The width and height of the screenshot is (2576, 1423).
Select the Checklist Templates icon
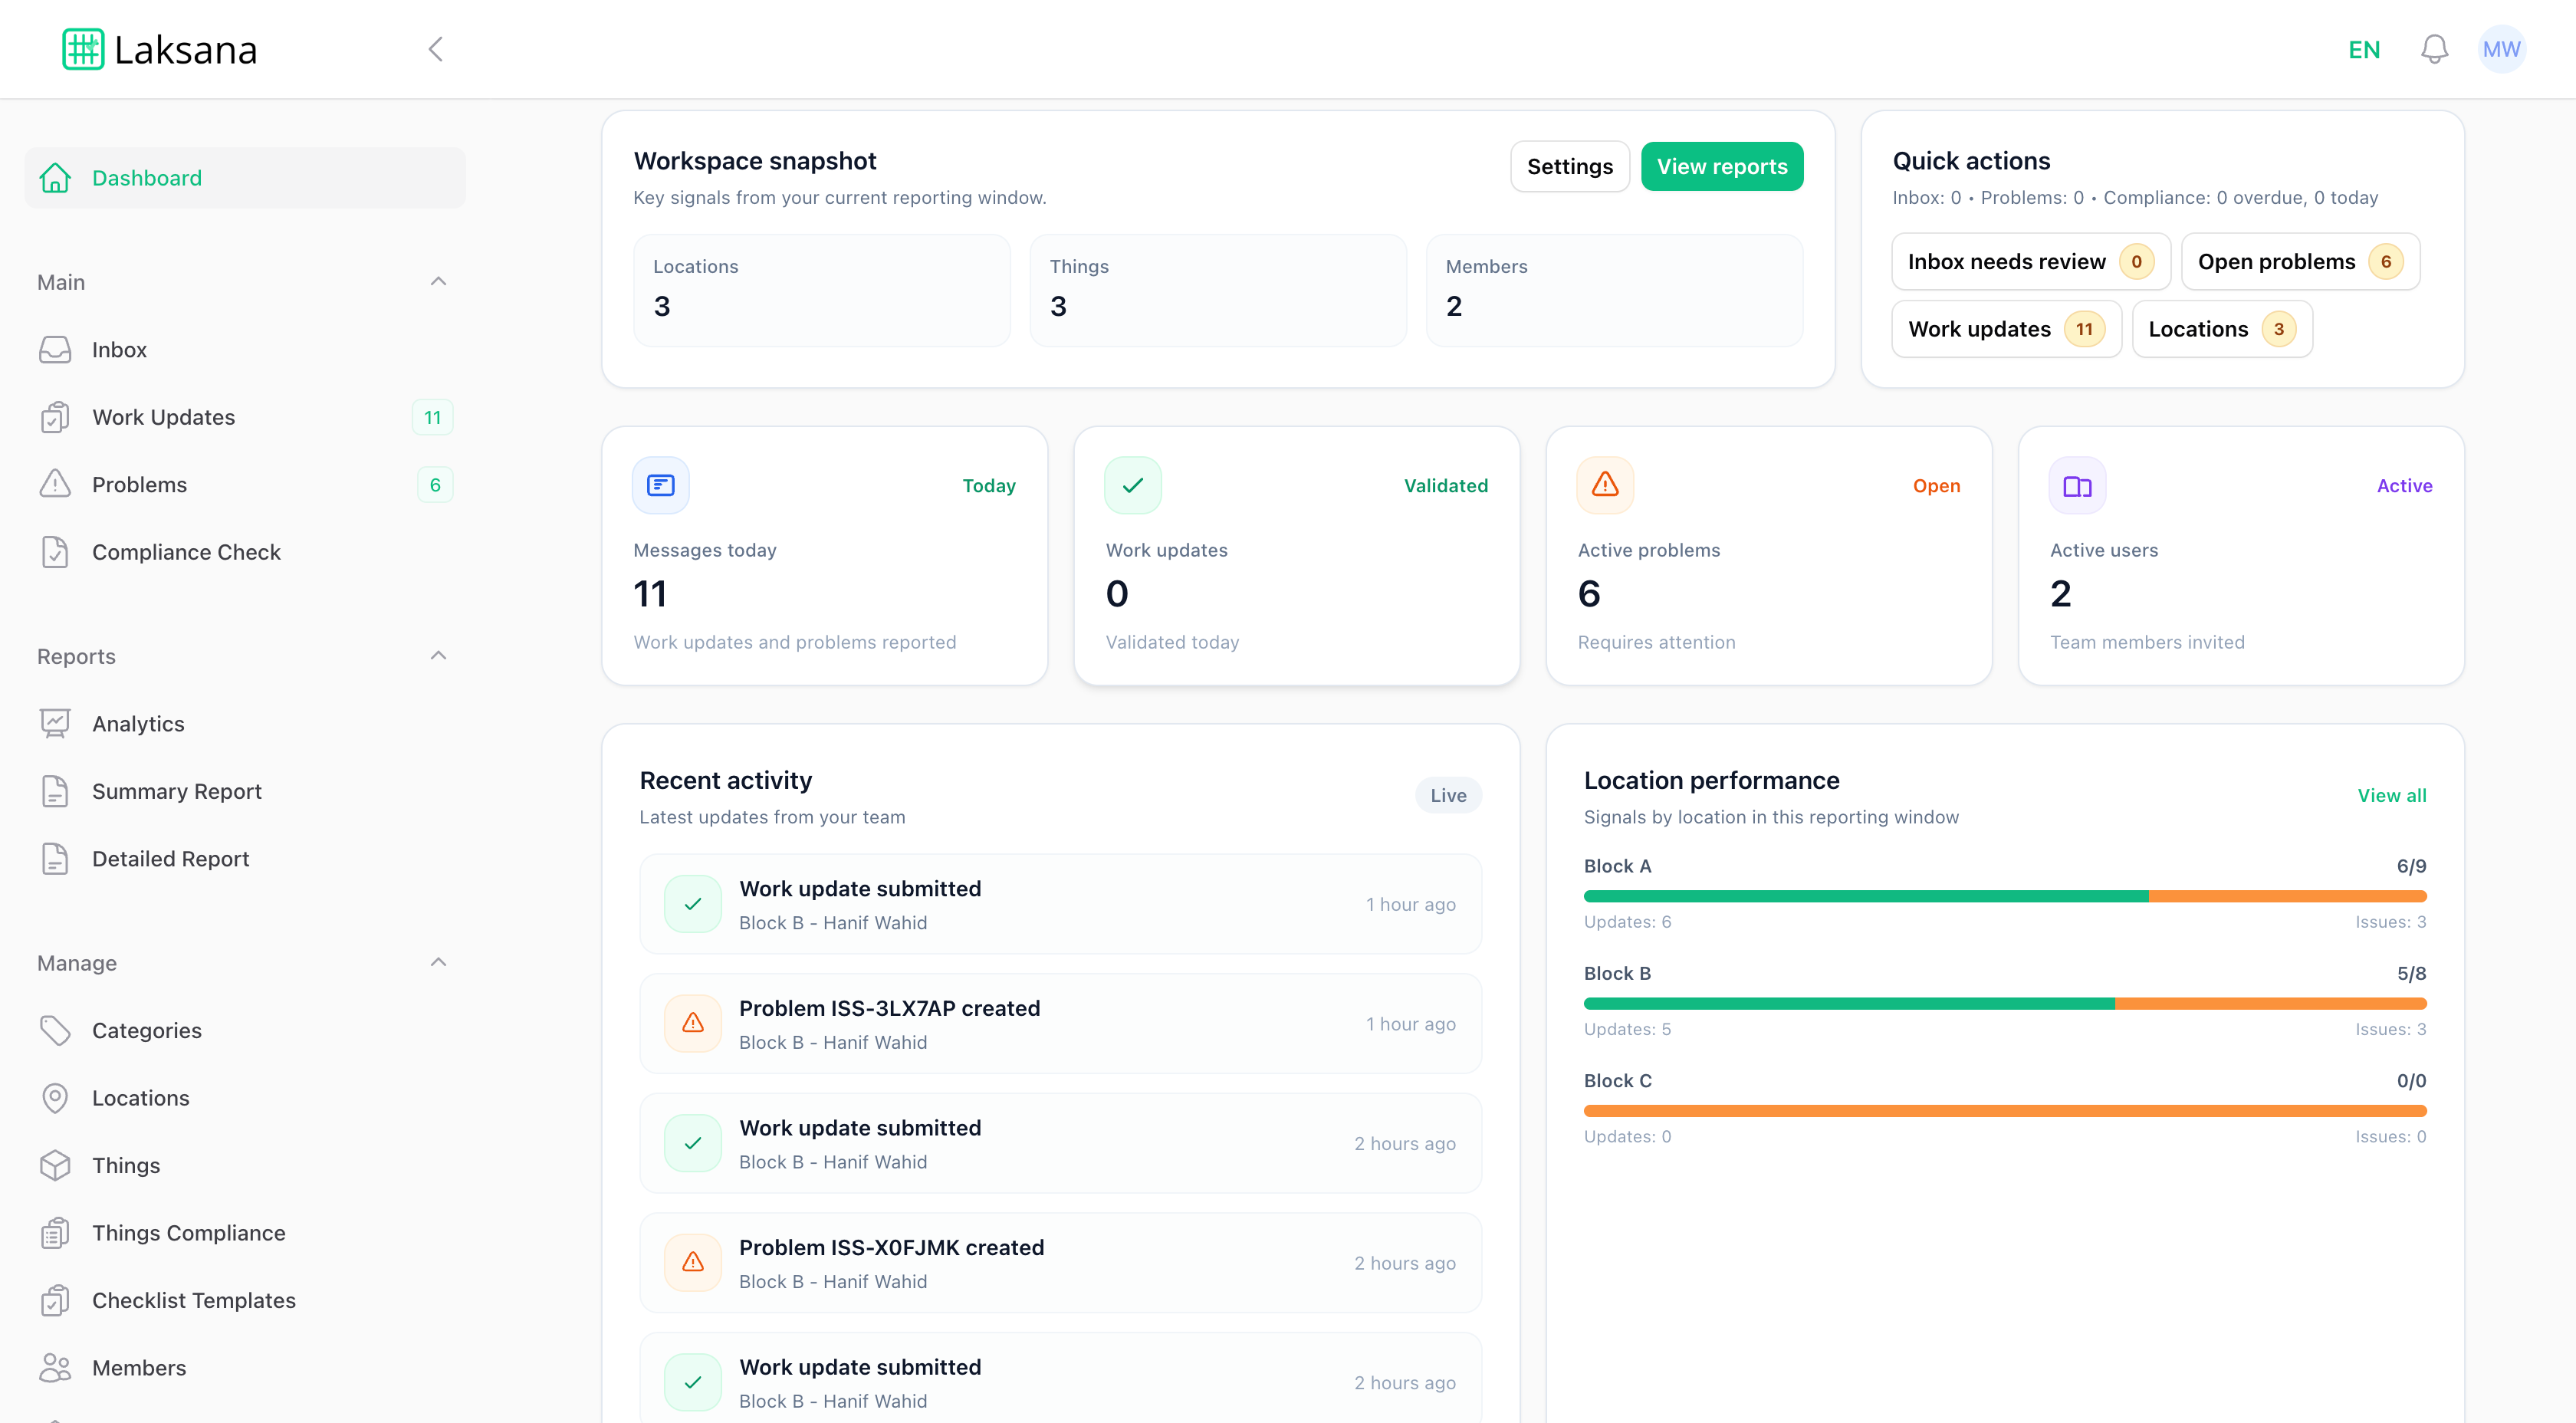click(55, 1300)
